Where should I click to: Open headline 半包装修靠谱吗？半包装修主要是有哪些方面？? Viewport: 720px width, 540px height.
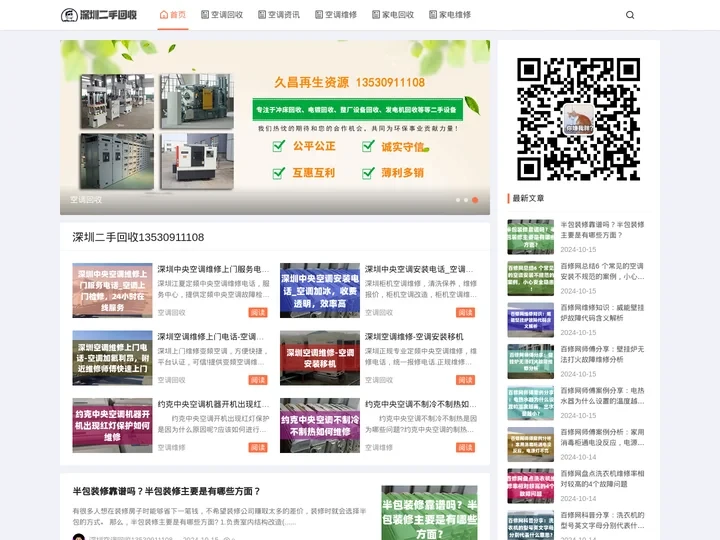(167, 491)
